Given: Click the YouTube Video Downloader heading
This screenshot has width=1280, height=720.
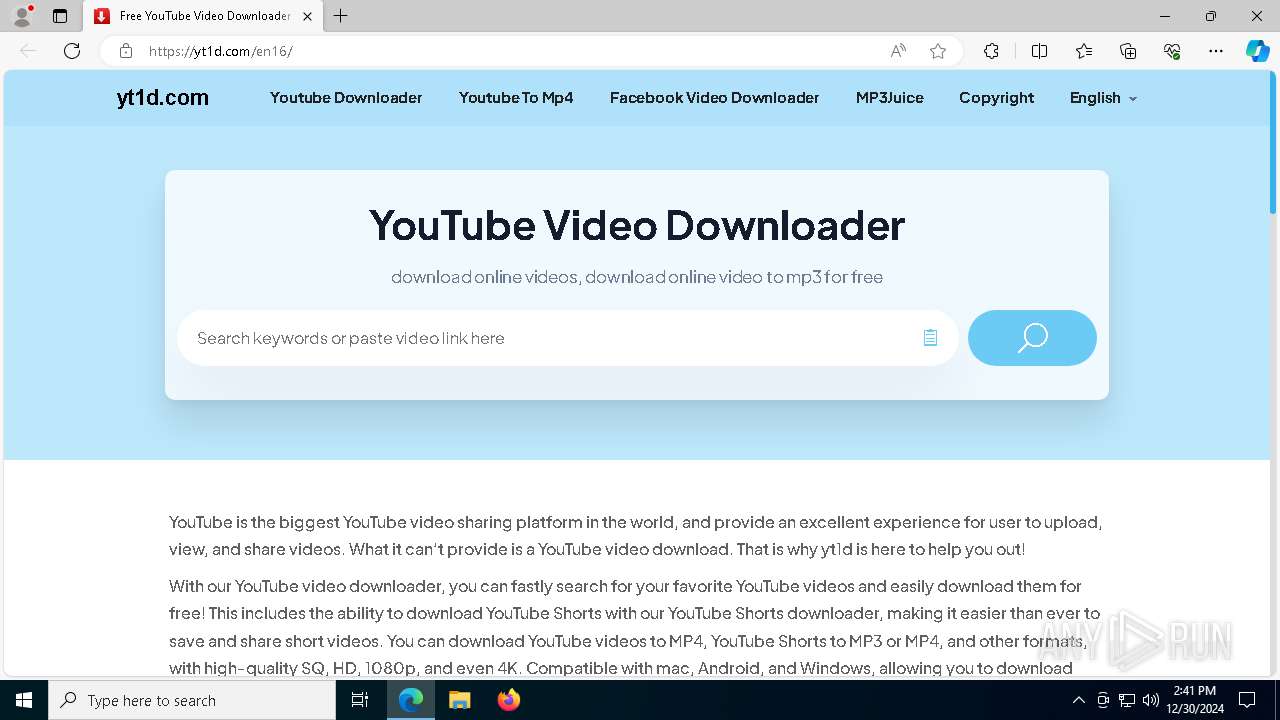Looking at the screenshot, I should 637,224.
